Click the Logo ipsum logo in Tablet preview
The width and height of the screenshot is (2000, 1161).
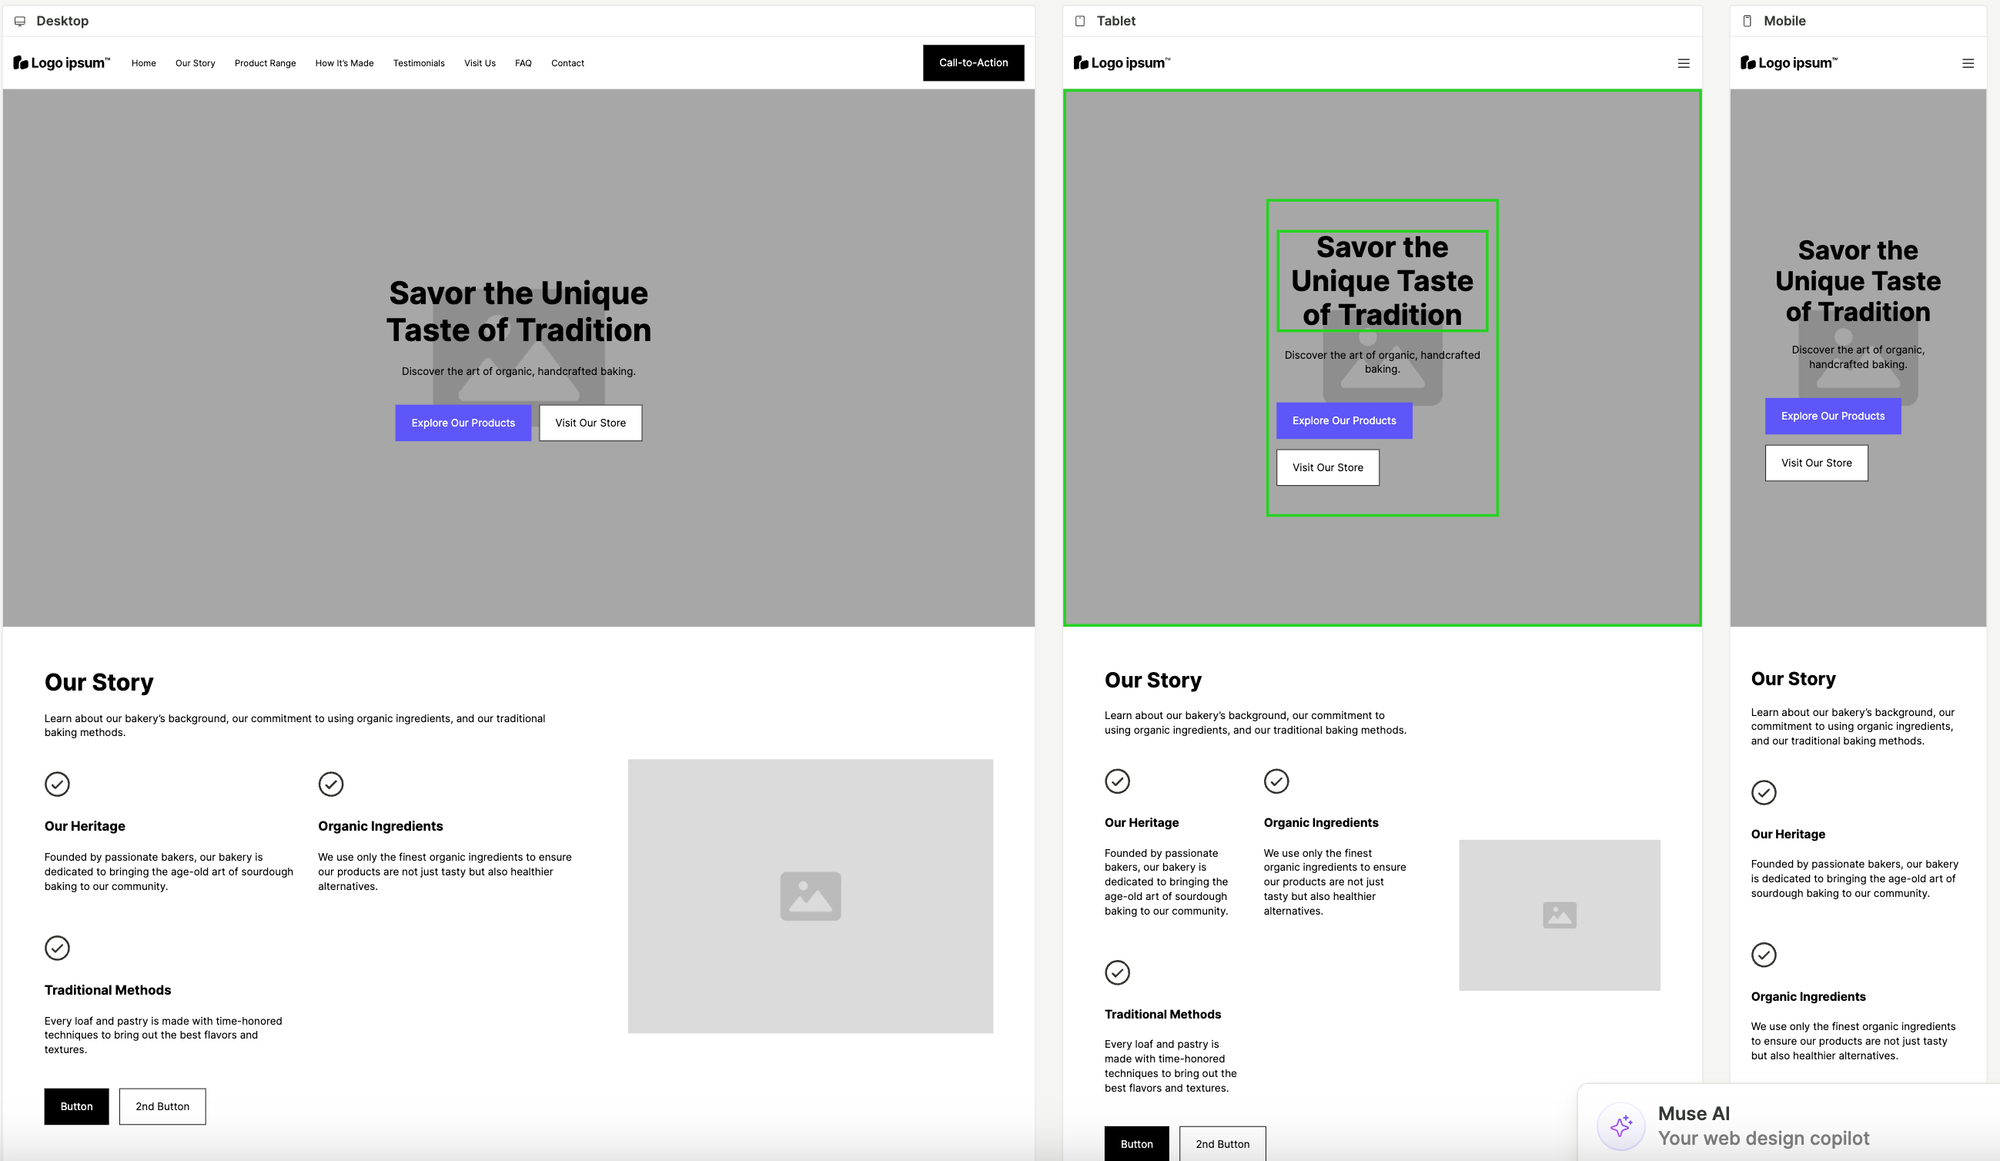[1122, 63]
